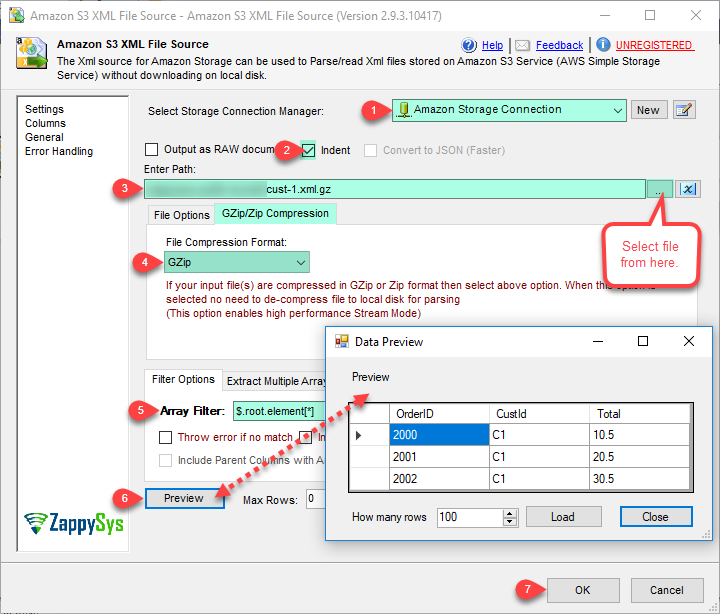
Task: Enable Throw error if no match
Action: [165, 437]
